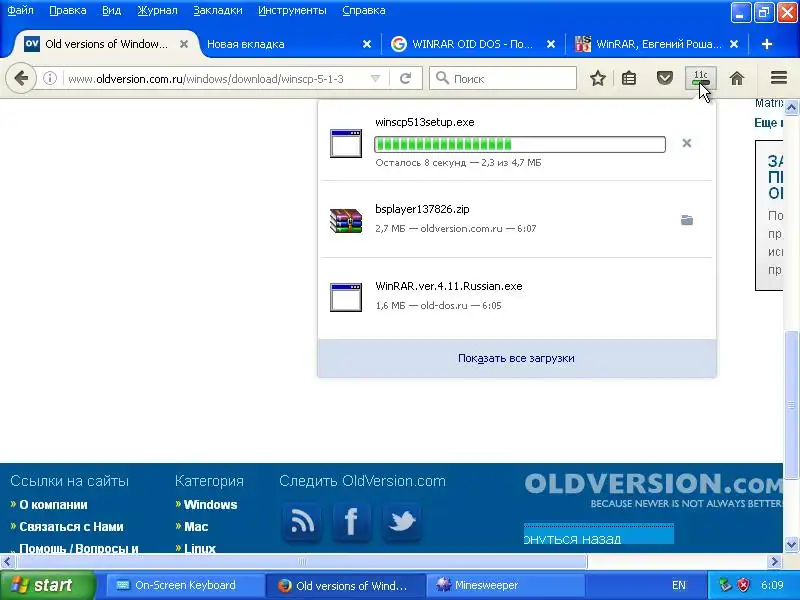
Task: Click the bsplayer137826.zip download entry text
Action: click(422, 209)
